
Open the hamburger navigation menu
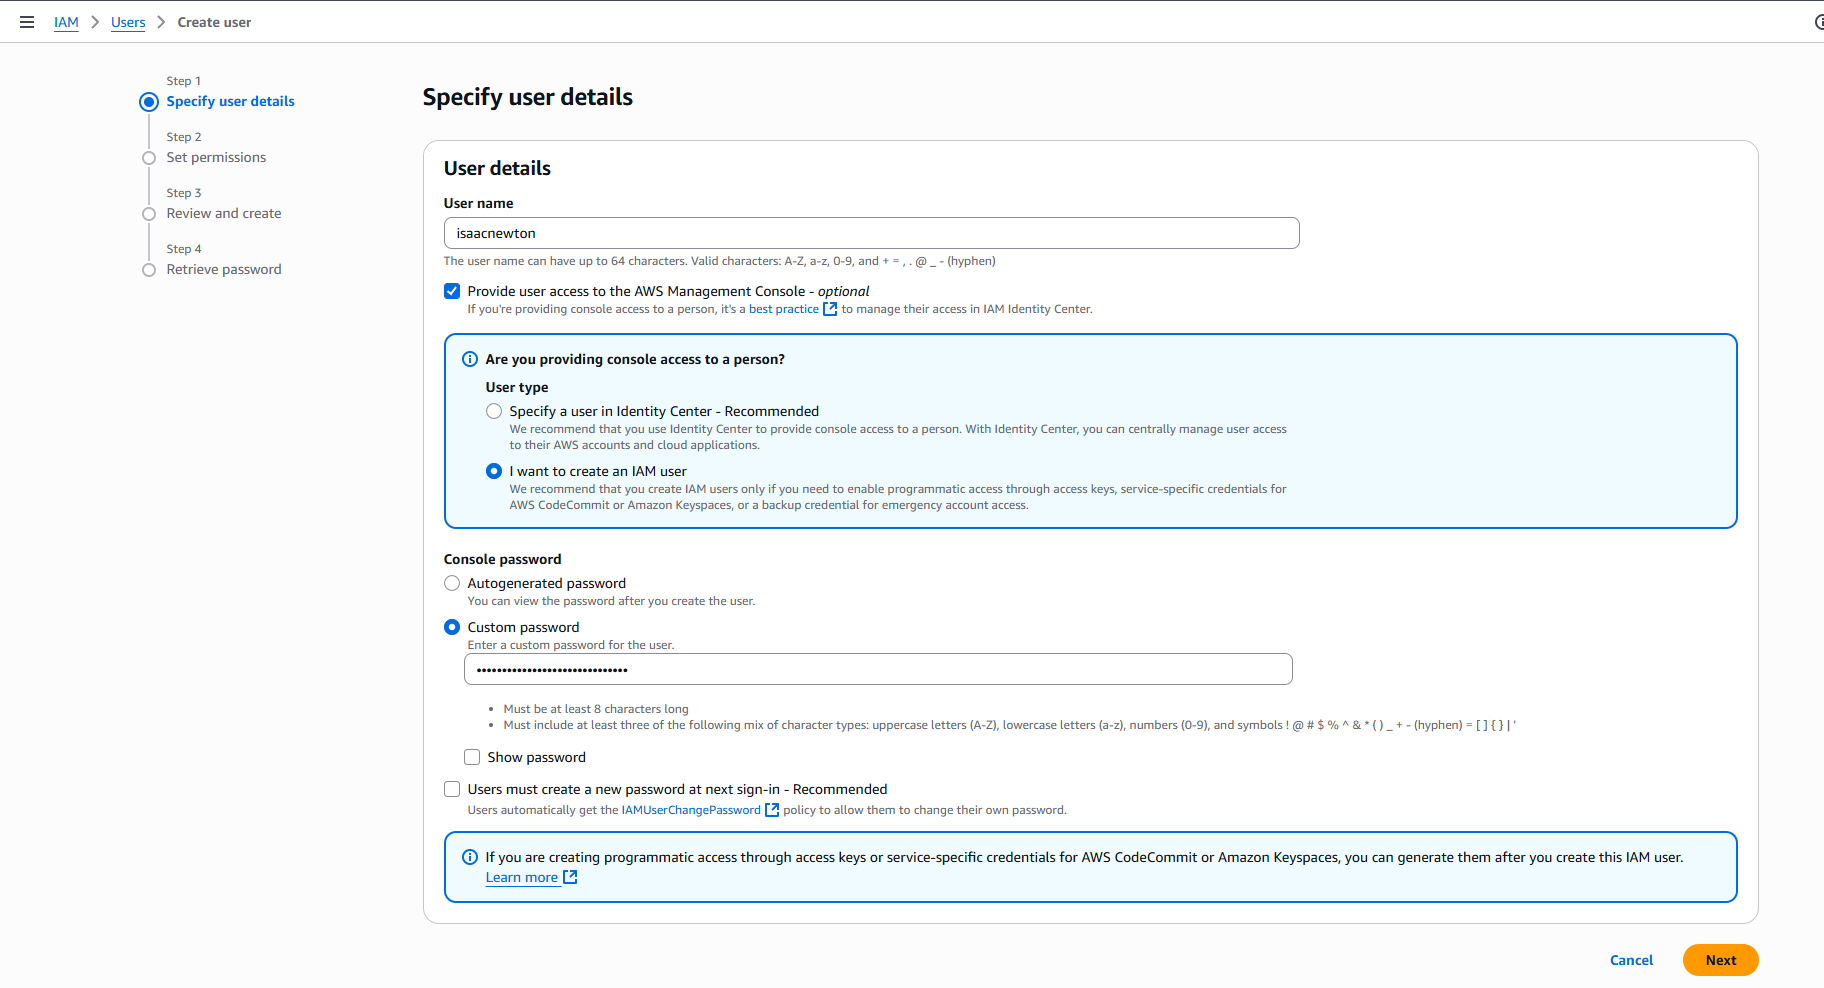coord(27,22)
